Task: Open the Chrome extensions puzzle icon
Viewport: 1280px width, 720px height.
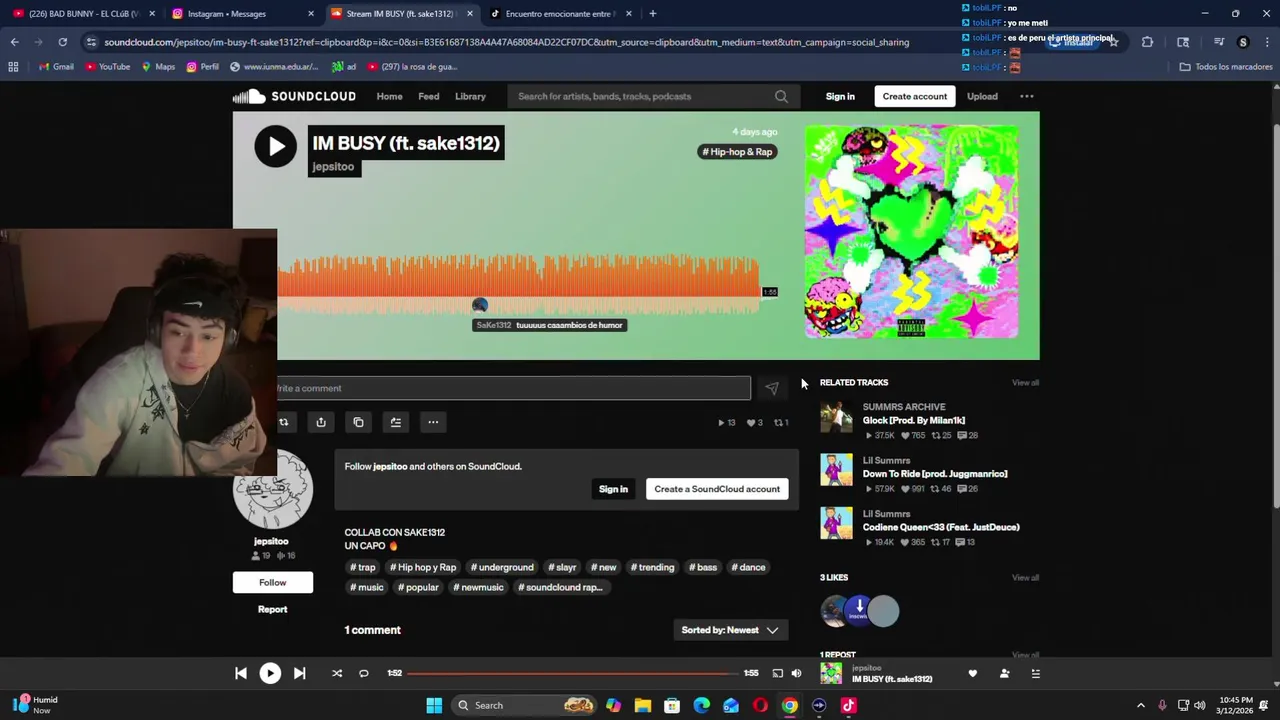Action: (x=1147, y=42)
